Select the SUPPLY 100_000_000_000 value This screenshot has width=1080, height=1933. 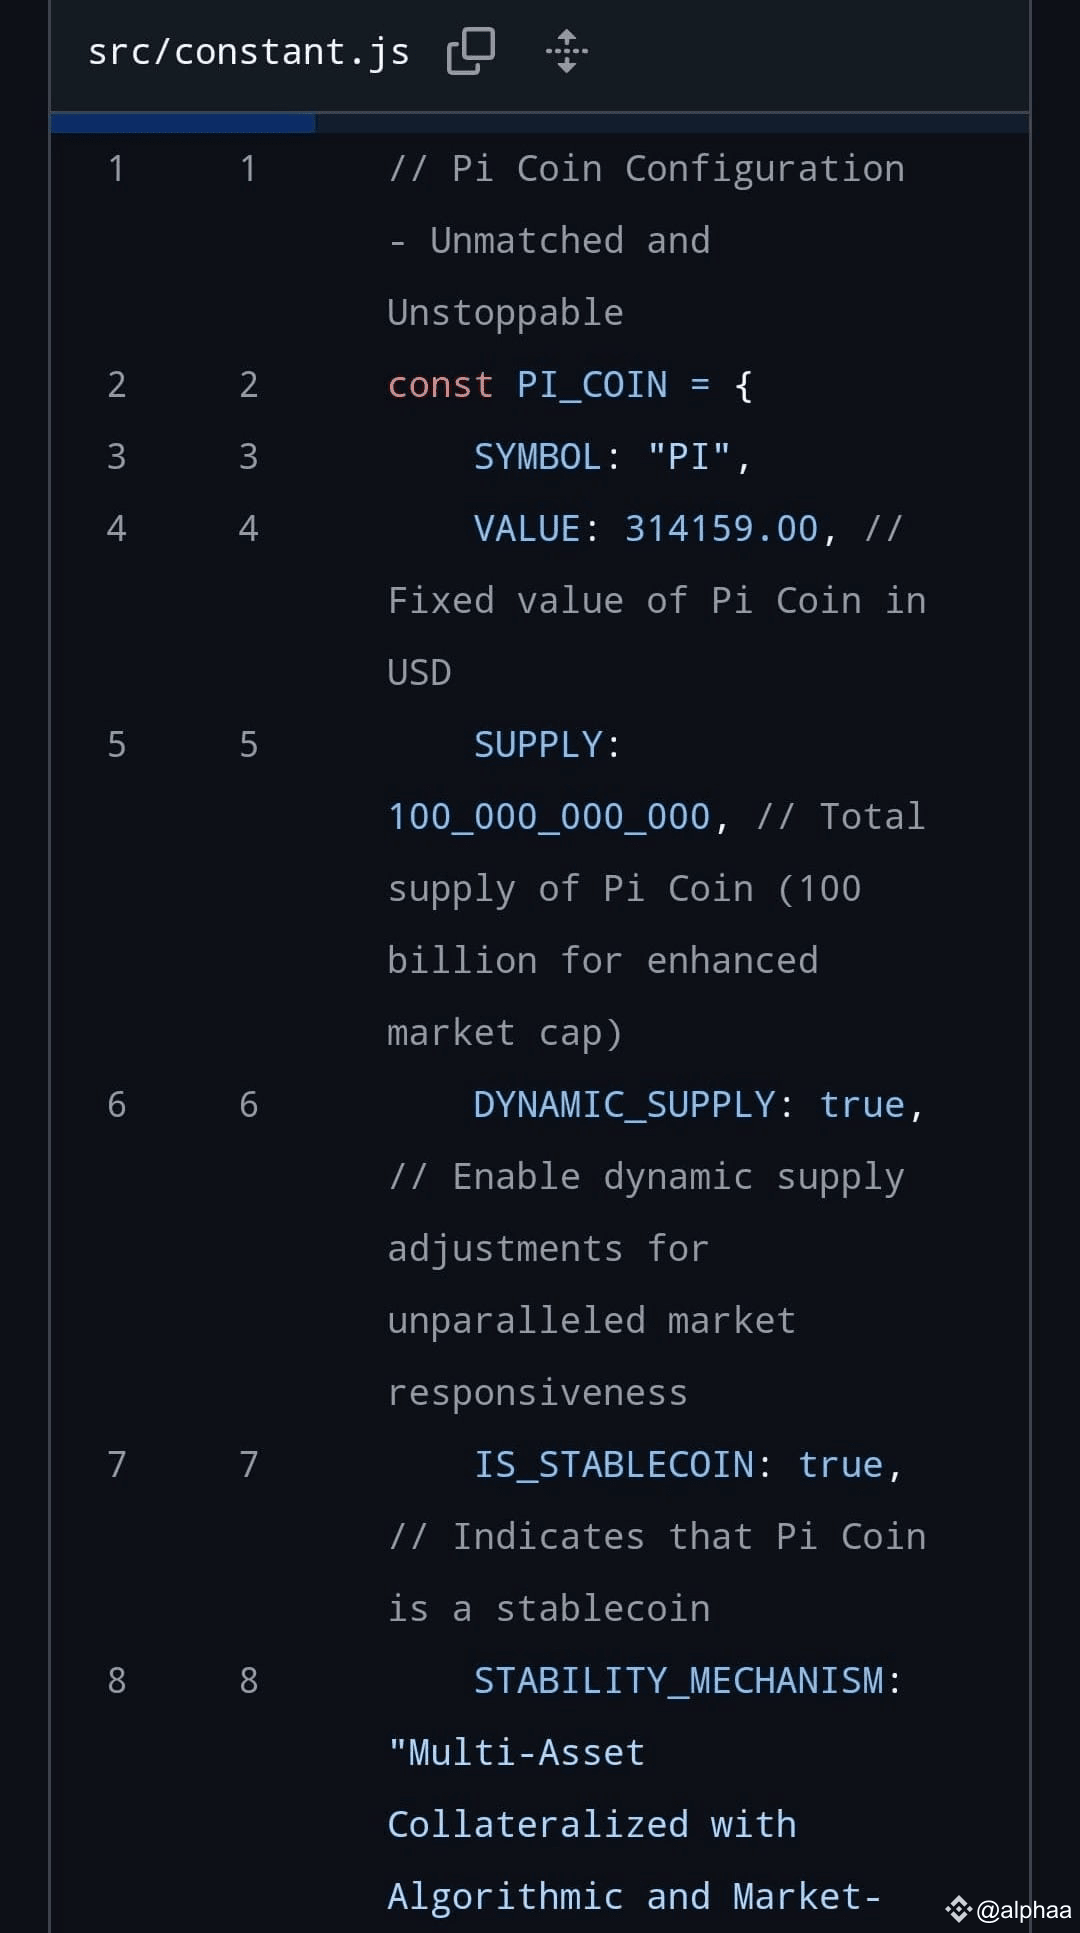tap(548, 816)
